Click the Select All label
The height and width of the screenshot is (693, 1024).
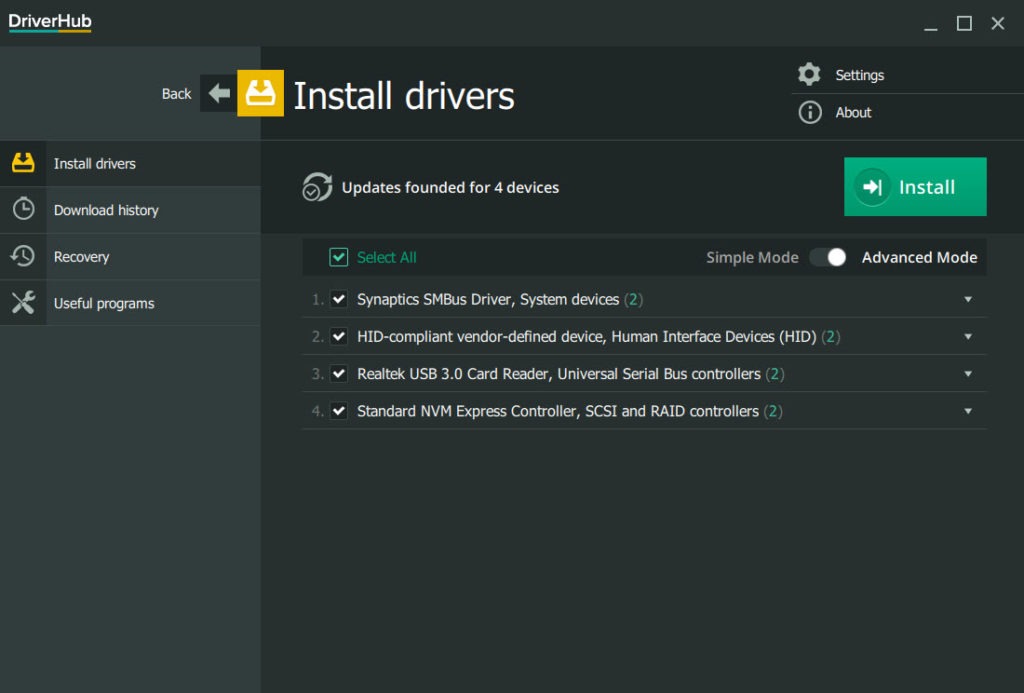coord(387,257)
